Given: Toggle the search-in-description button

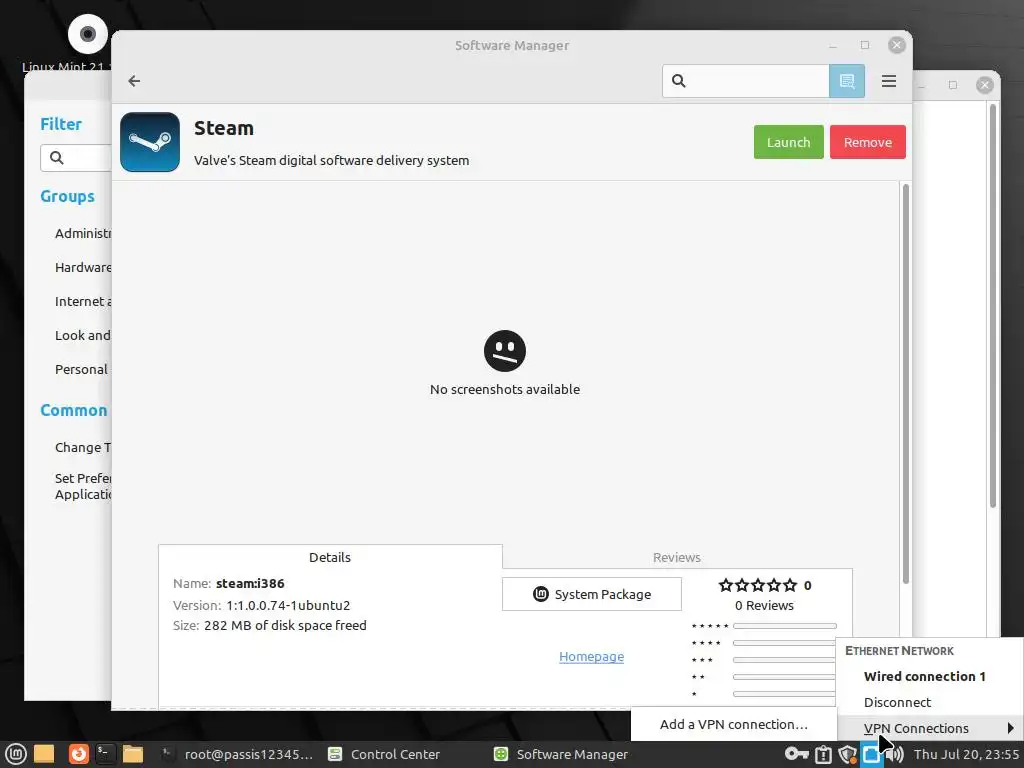Looking at the screenshot, I should (846, 81).
